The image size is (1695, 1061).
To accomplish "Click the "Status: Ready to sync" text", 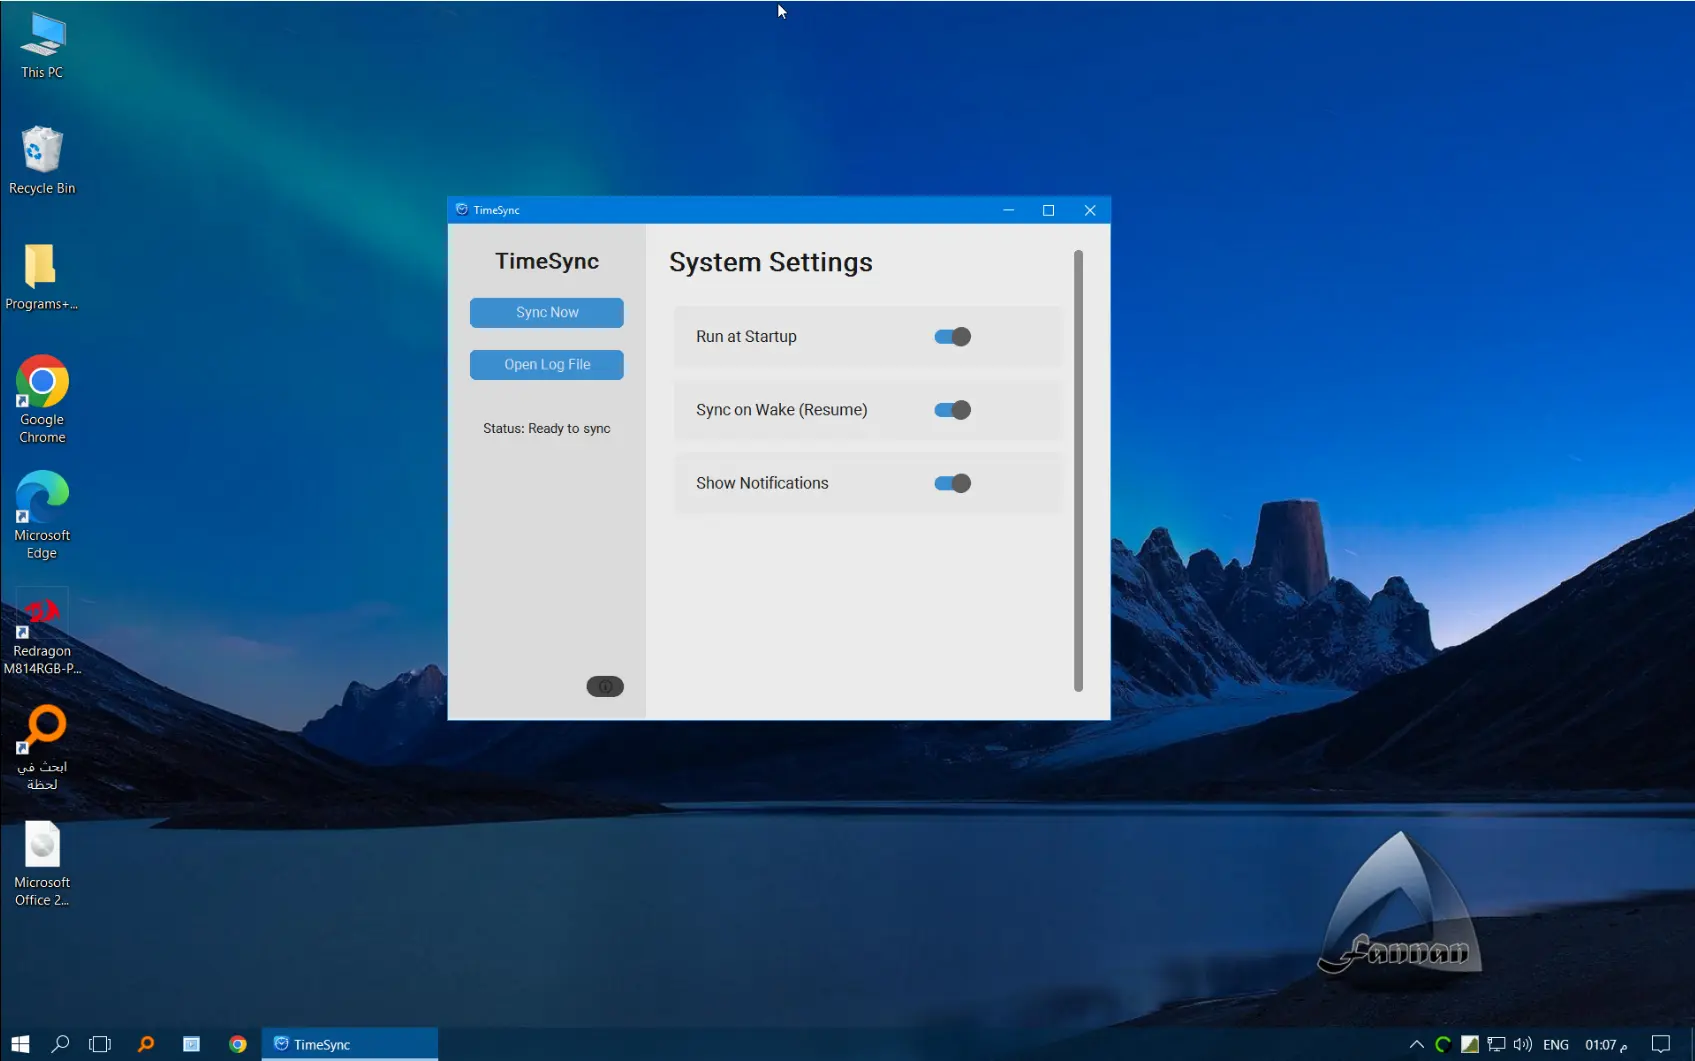I will tap(546, 428).
